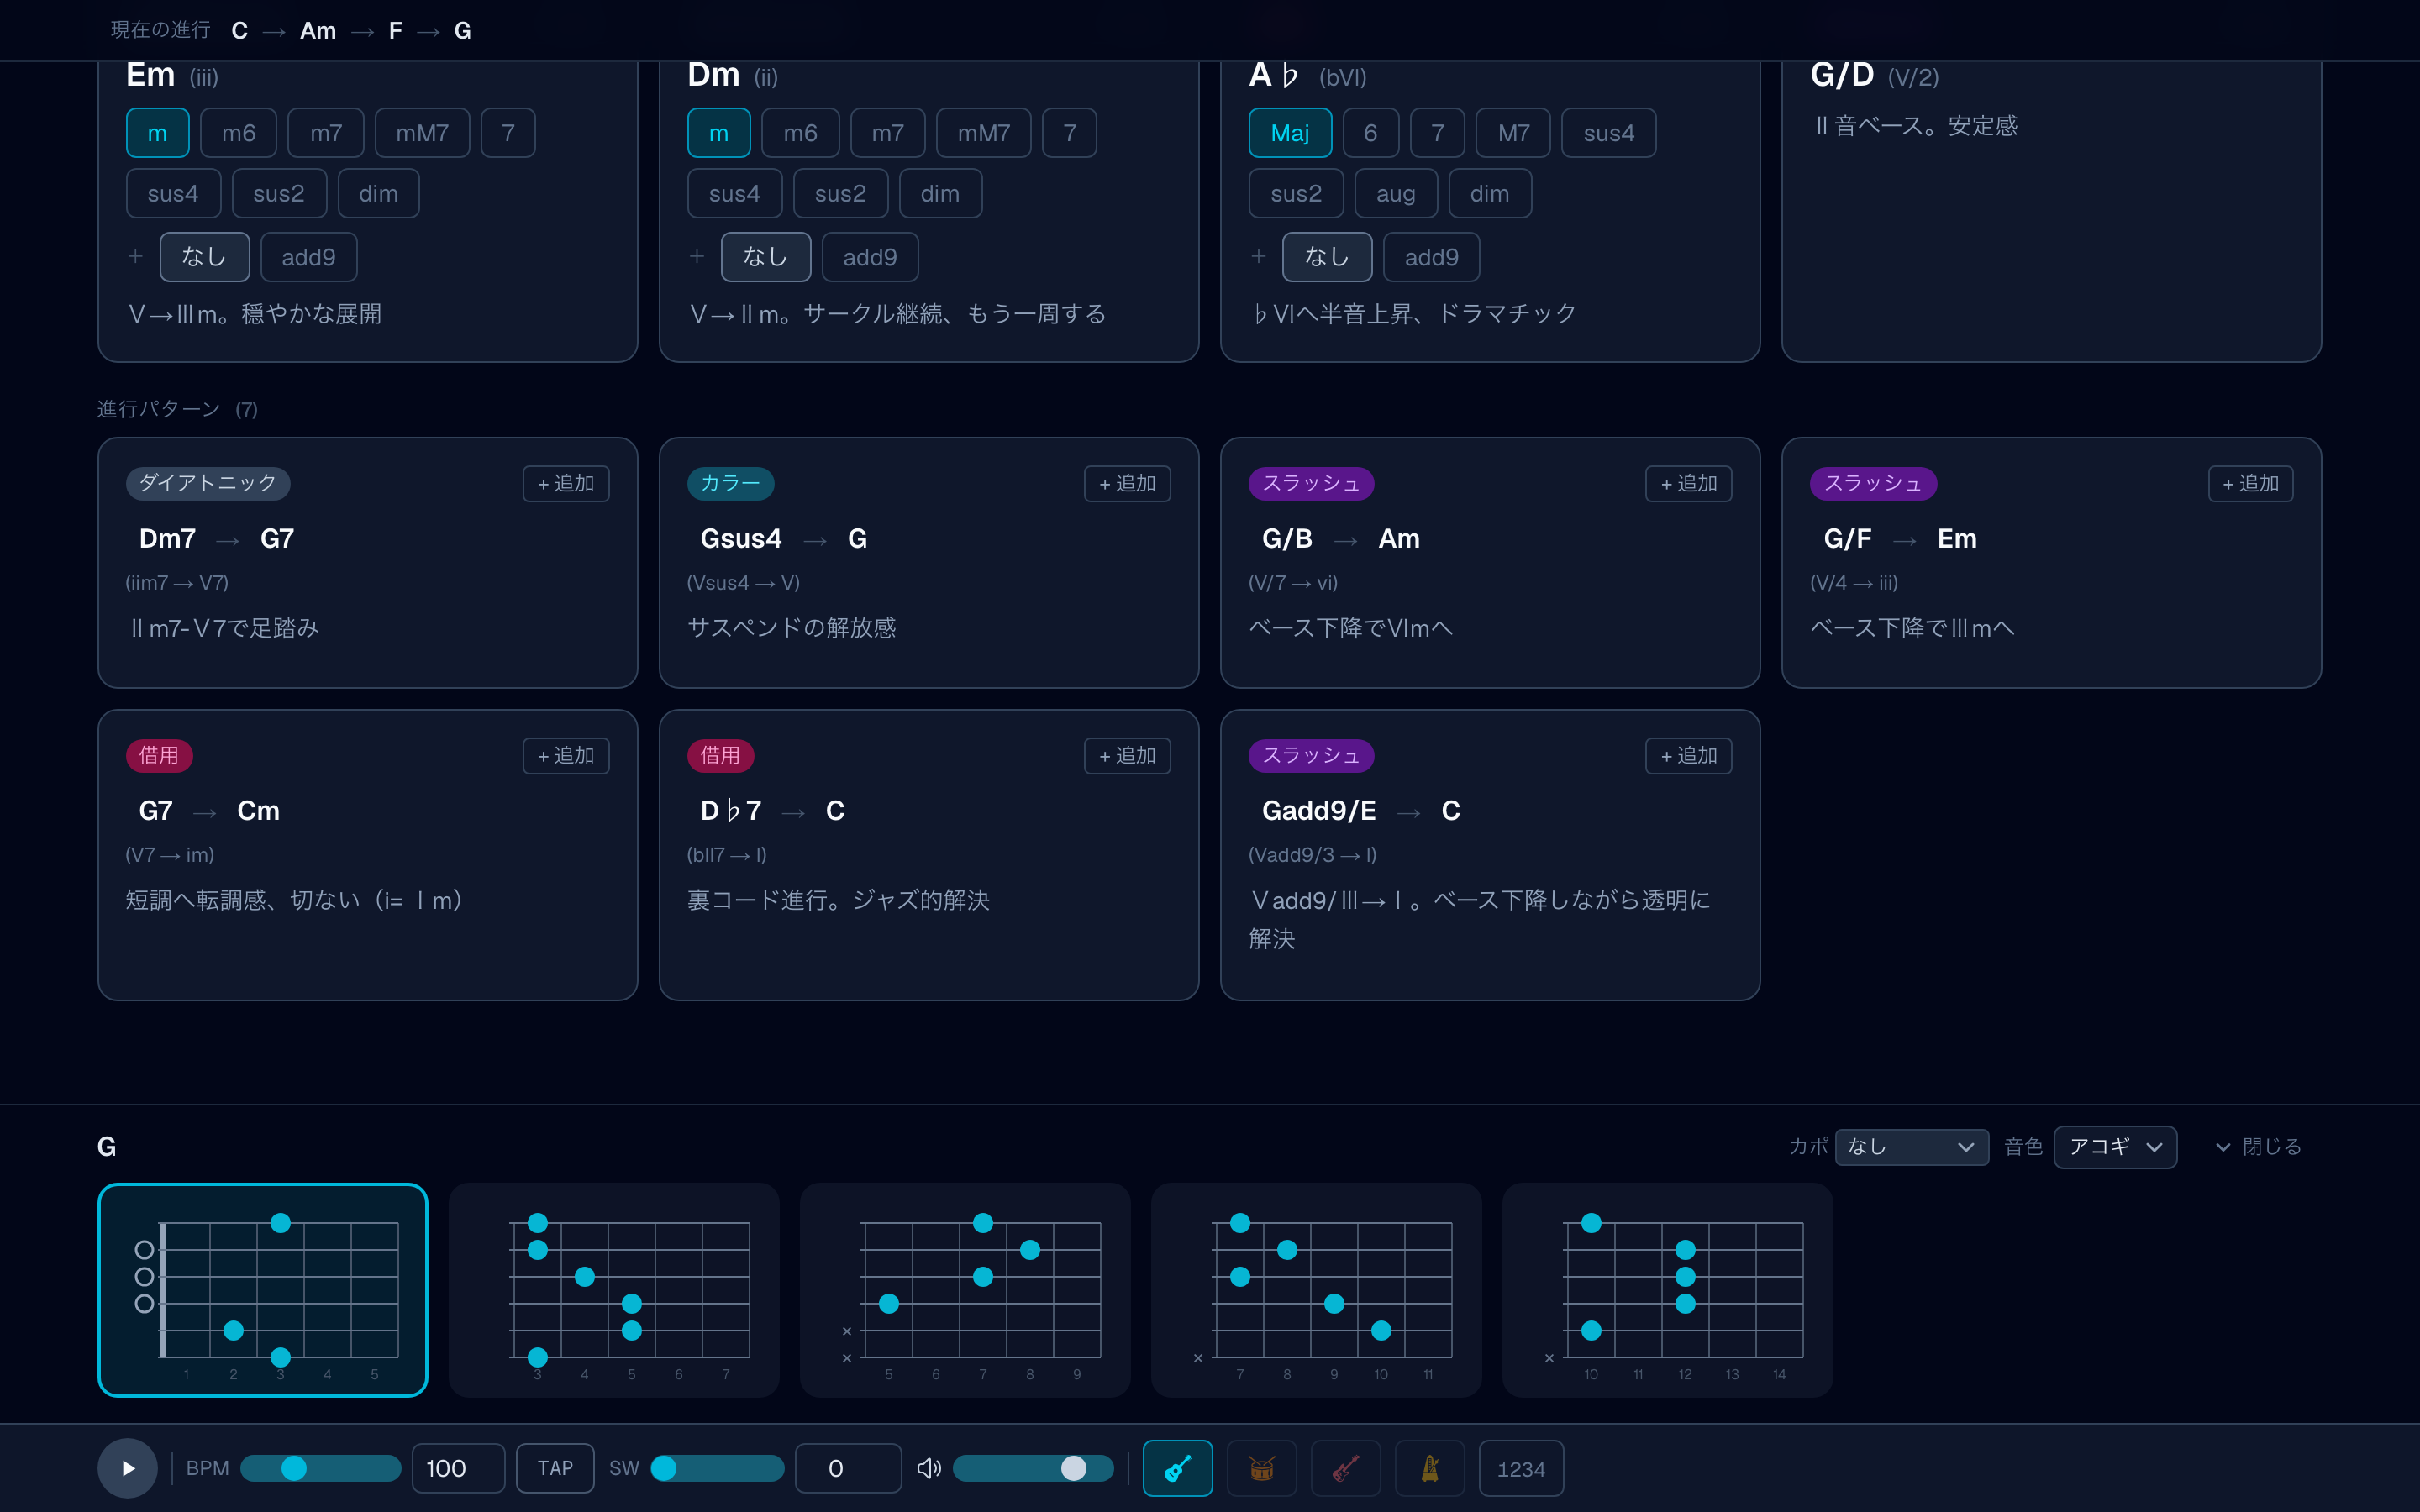The image size is (2420, 1512).
Task: Click the volume speaker icon
Action: pos(929,1467)
